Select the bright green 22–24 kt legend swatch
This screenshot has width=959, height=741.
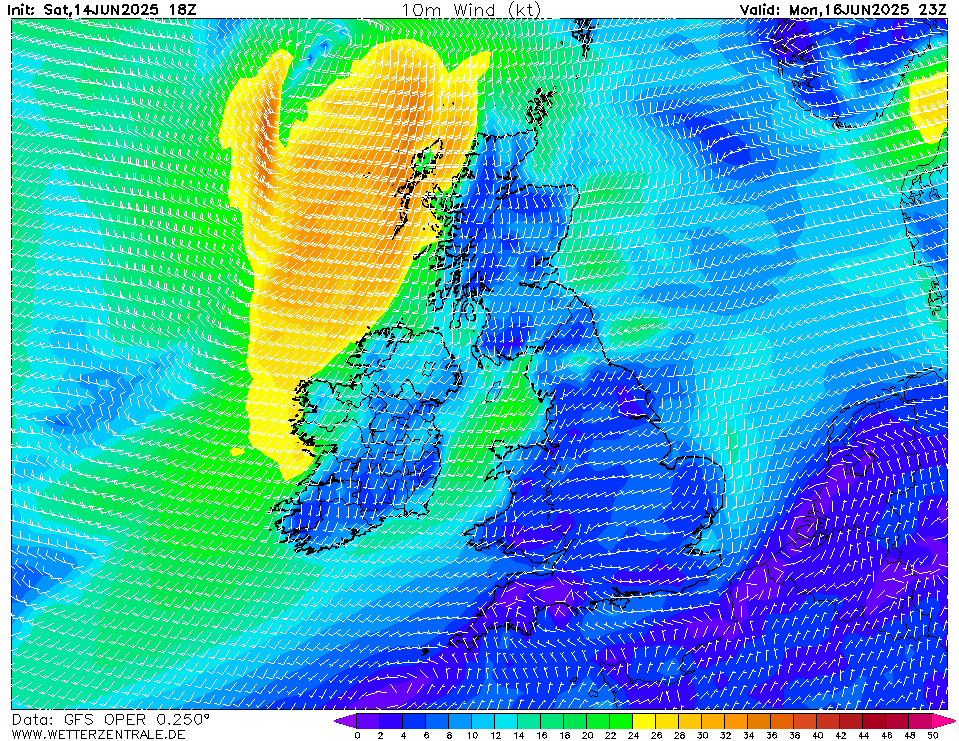click(622, 721)
